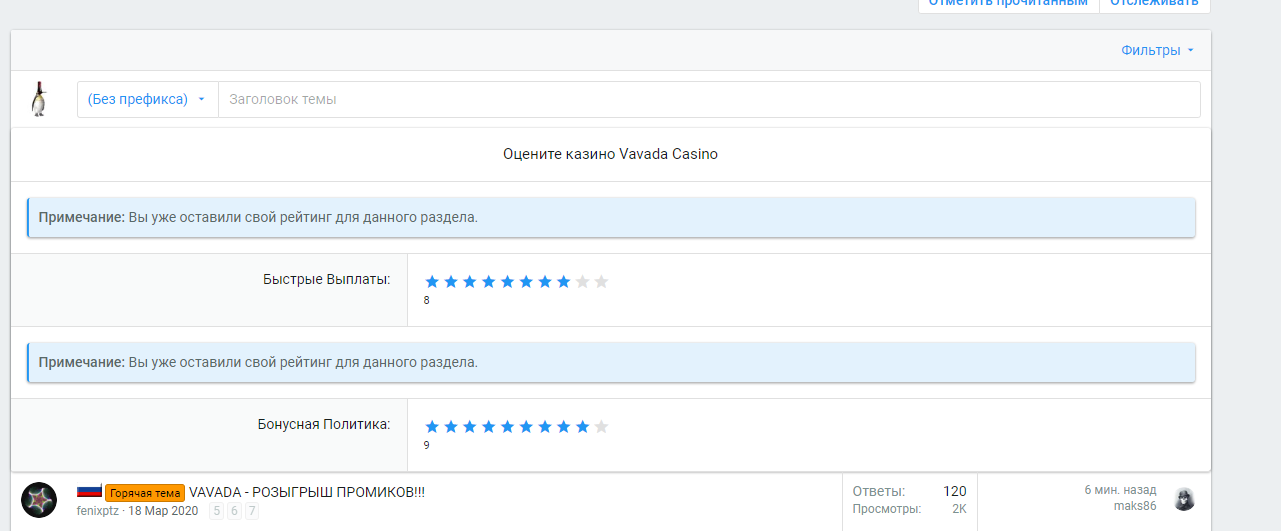Select sixth star for Бонусная Политика
Screen dimensions: 1281x531
pyautogui.click(x=526, y=427)
